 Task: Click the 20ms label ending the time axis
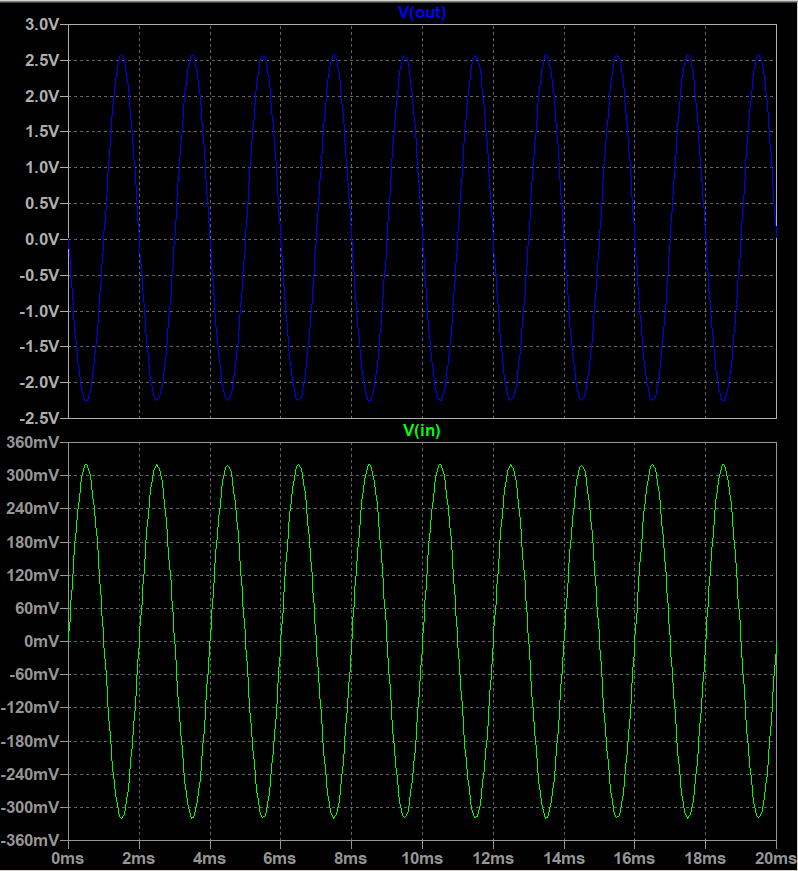(774, 859)
